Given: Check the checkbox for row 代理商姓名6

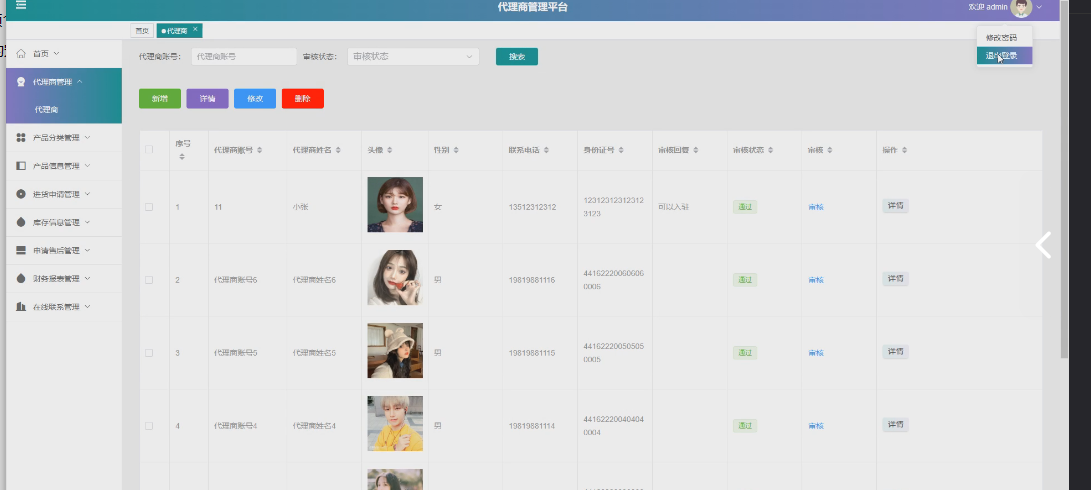Looking at the screenshot, I should pyautogui.click(x=149, y=280).
